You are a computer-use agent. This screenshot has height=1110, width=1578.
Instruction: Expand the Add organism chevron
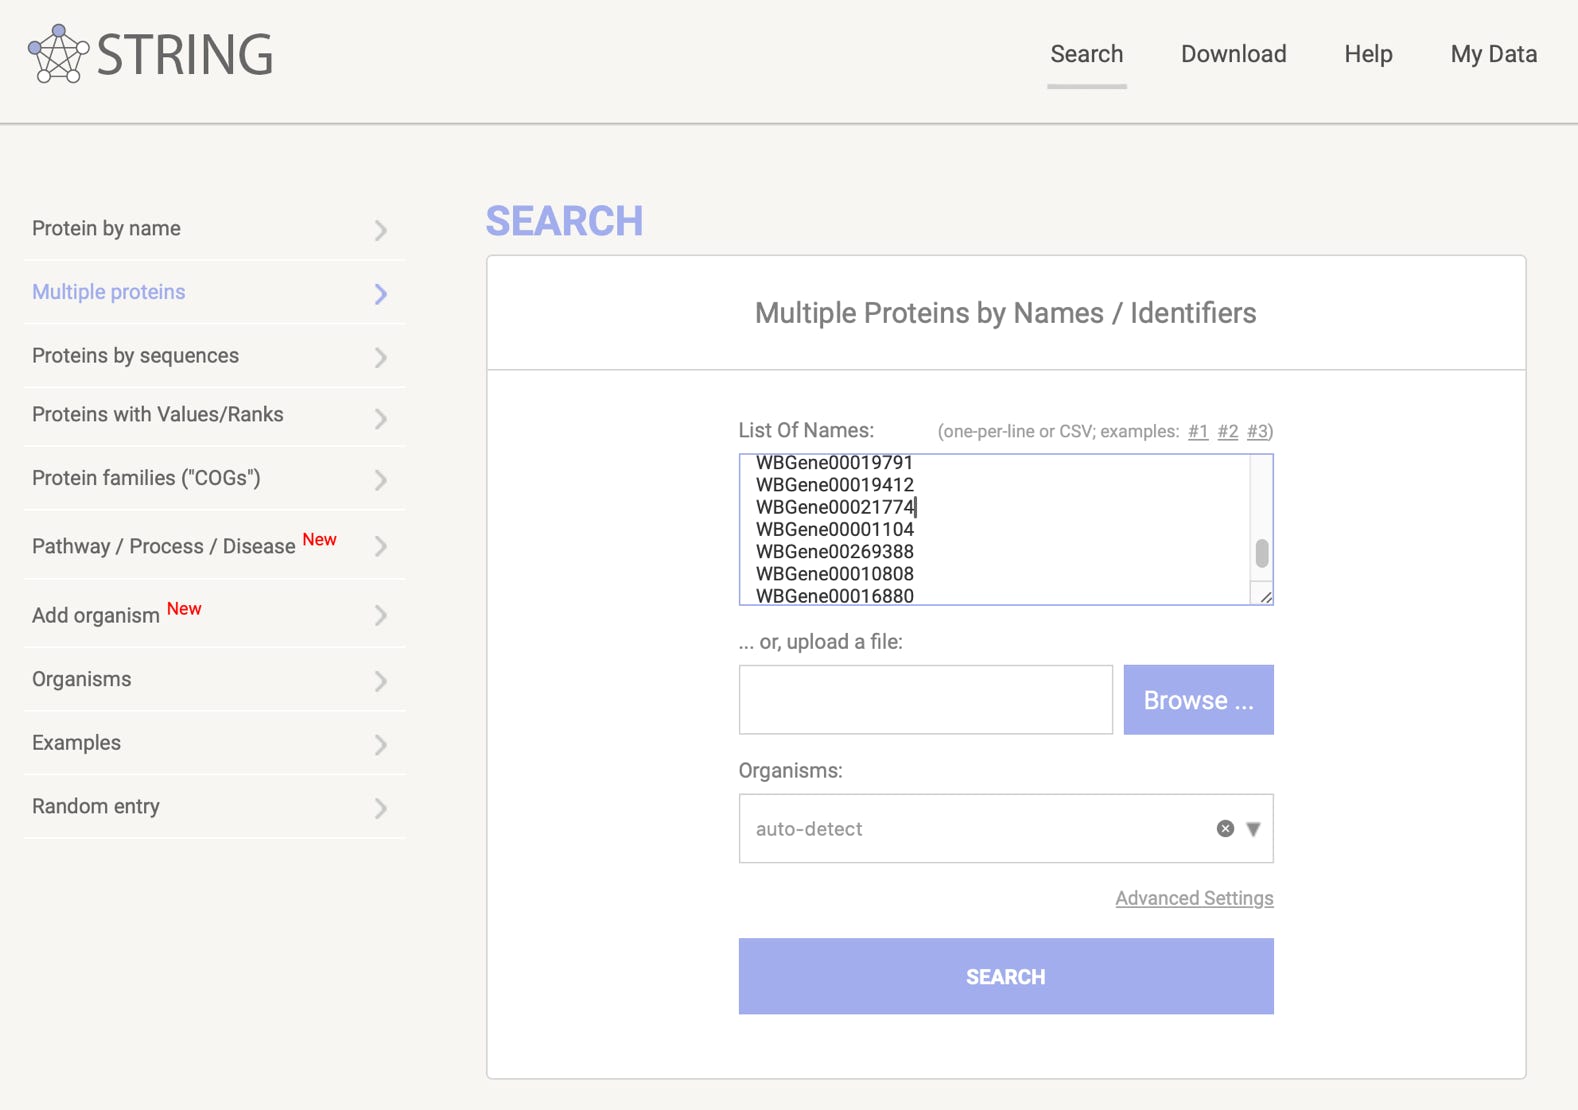tap(381, 615)
